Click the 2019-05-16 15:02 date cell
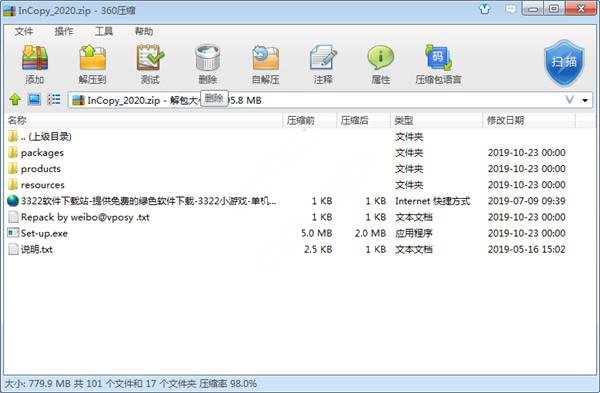The height and width of the screenshot is (393, 600). click(527, 249)
